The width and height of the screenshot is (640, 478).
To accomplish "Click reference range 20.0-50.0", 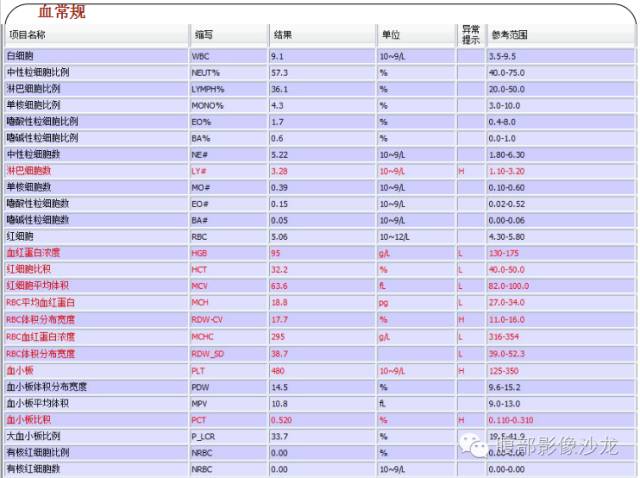I will click(507, 89).
